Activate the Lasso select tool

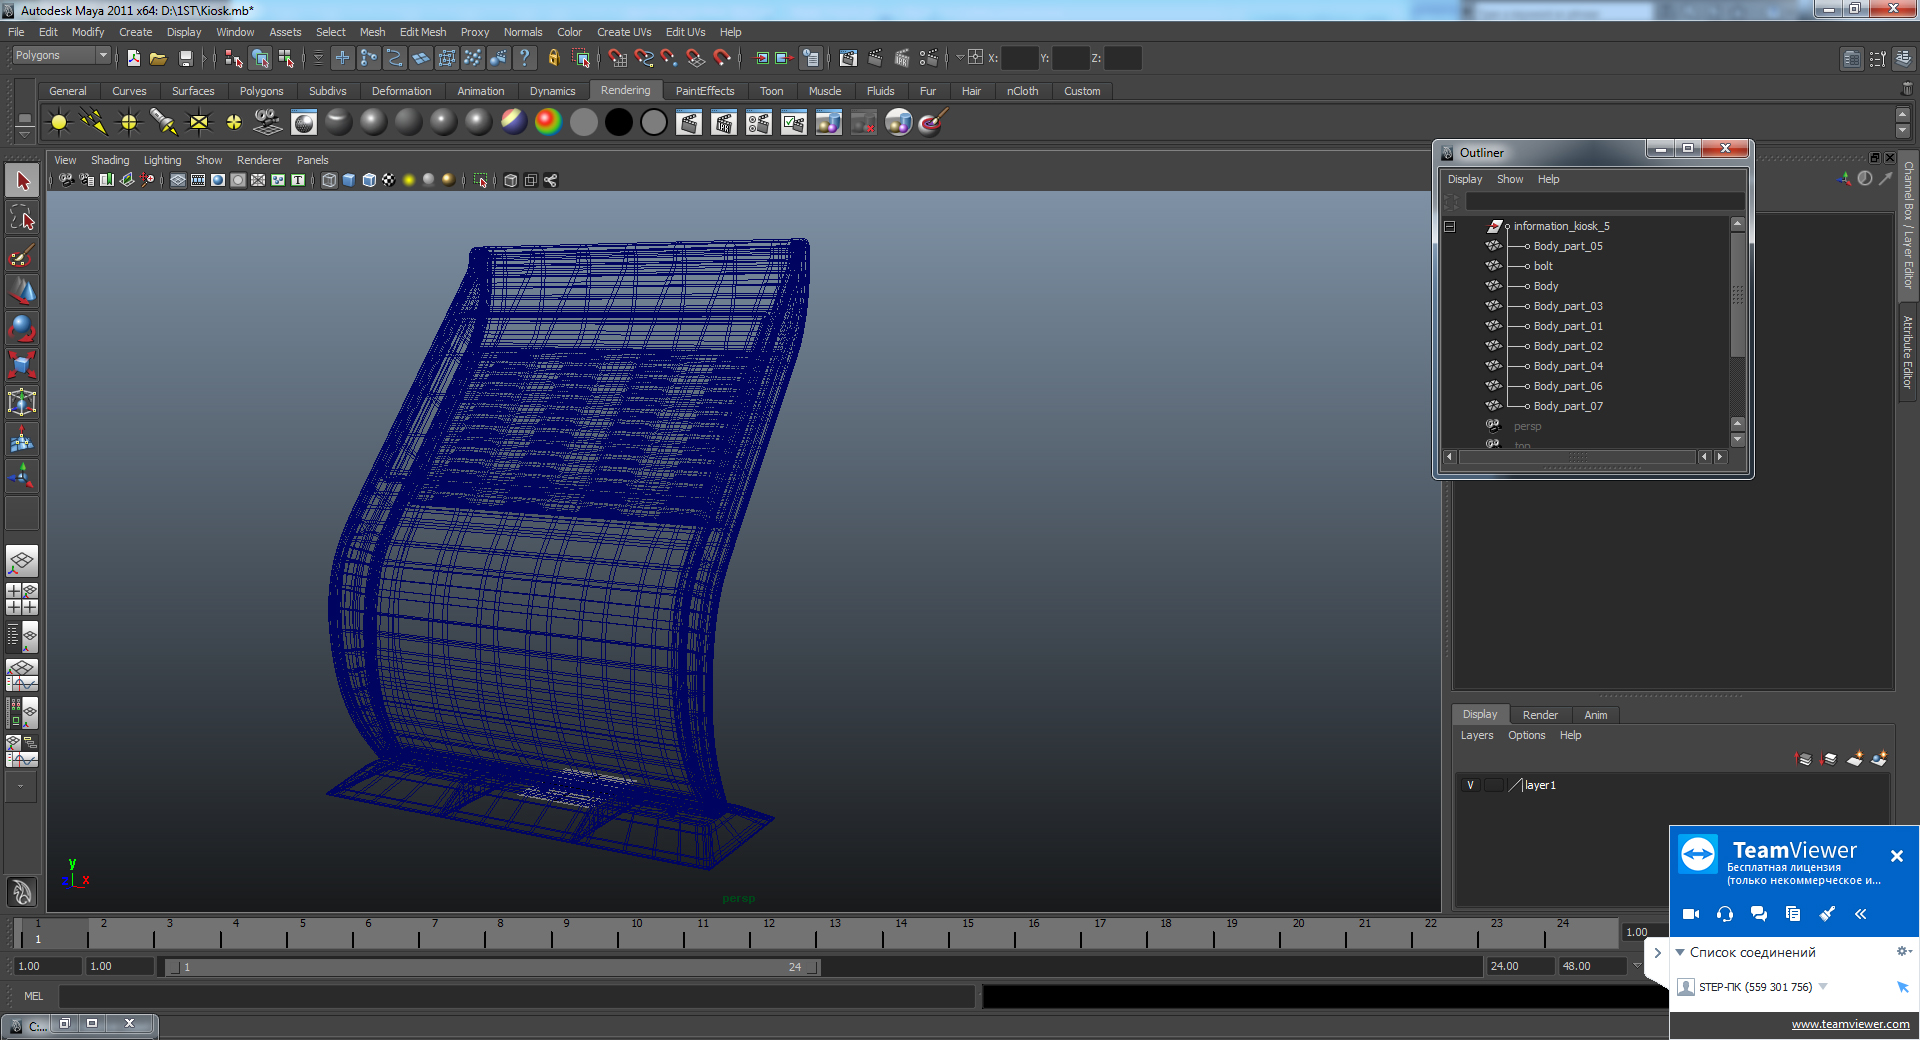[x=22, y=218]
